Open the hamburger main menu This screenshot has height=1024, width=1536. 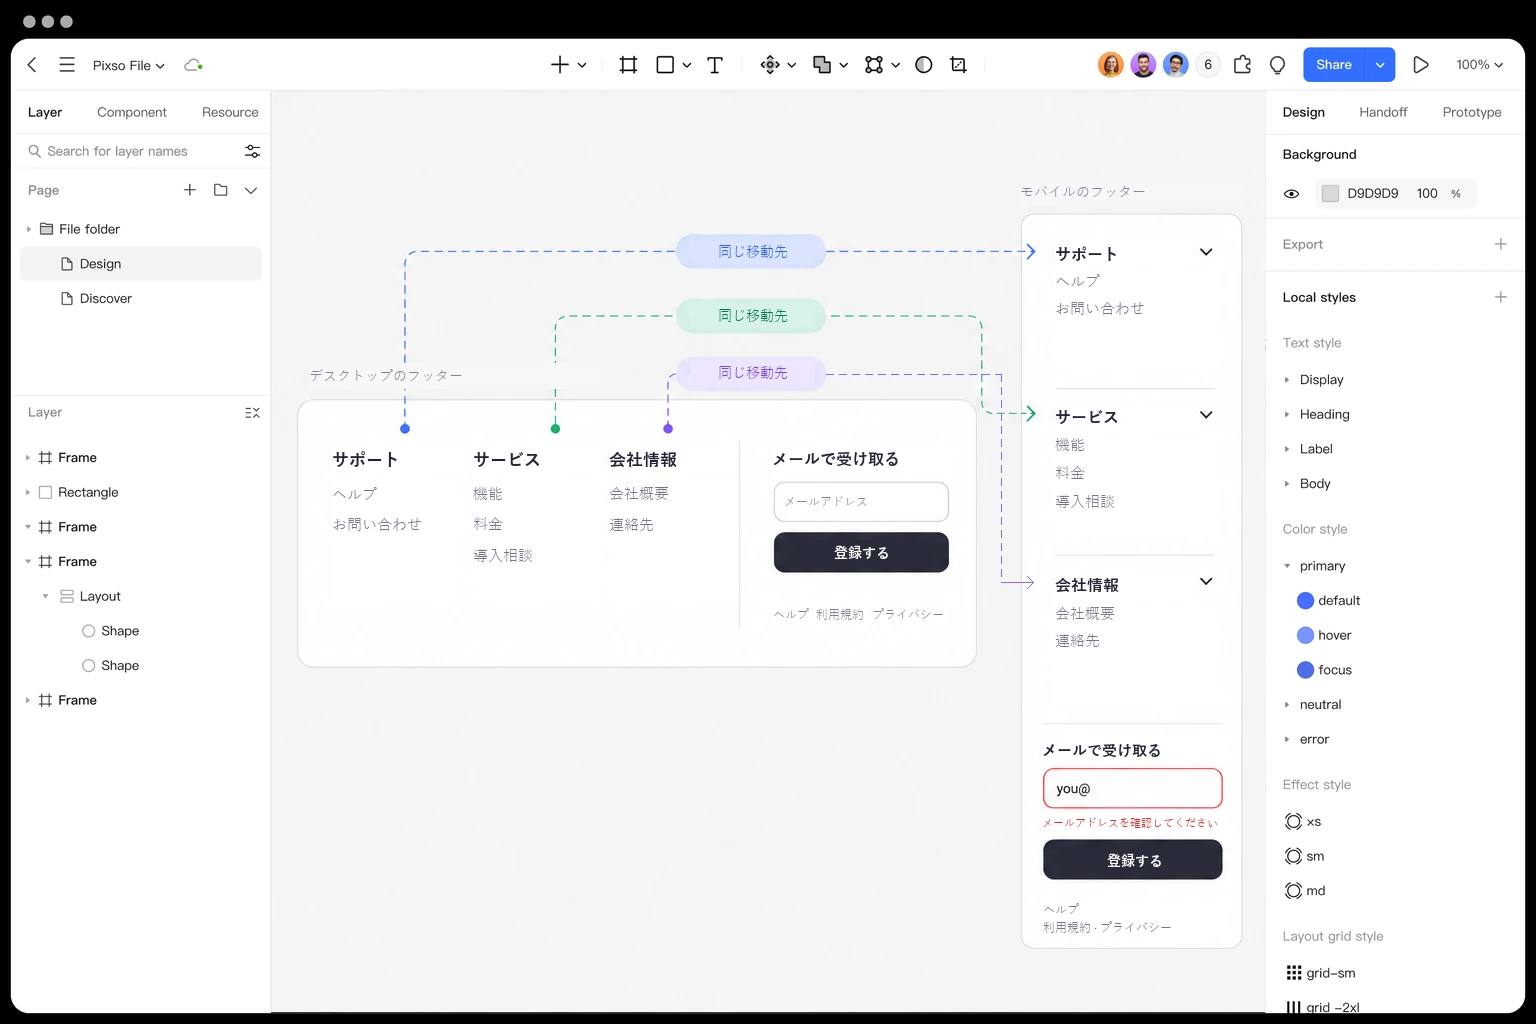[67, 65]
